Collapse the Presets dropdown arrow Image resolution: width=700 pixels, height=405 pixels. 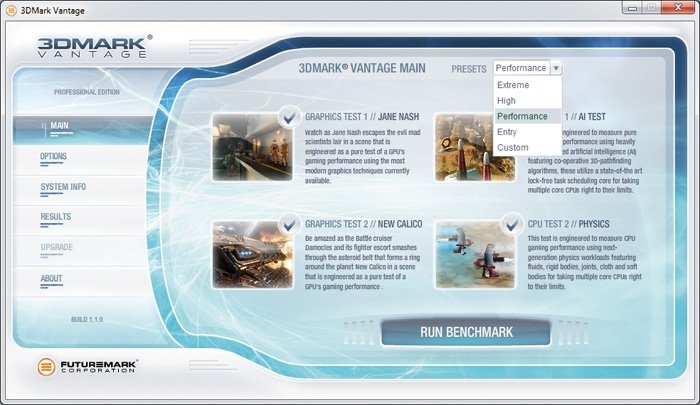pos(556,68)
